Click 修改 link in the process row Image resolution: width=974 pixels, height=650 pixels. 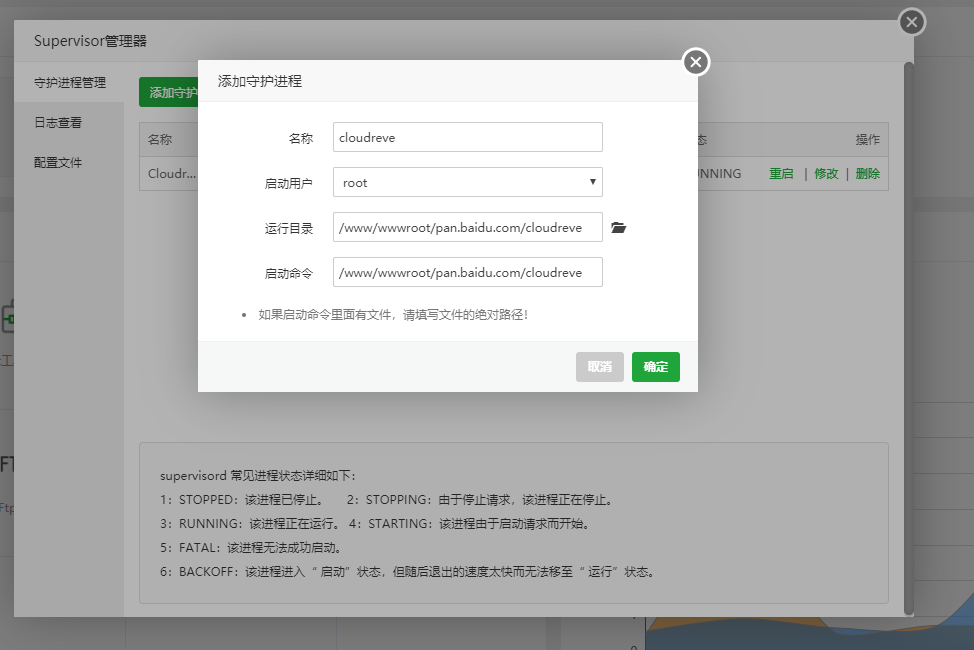826,173
